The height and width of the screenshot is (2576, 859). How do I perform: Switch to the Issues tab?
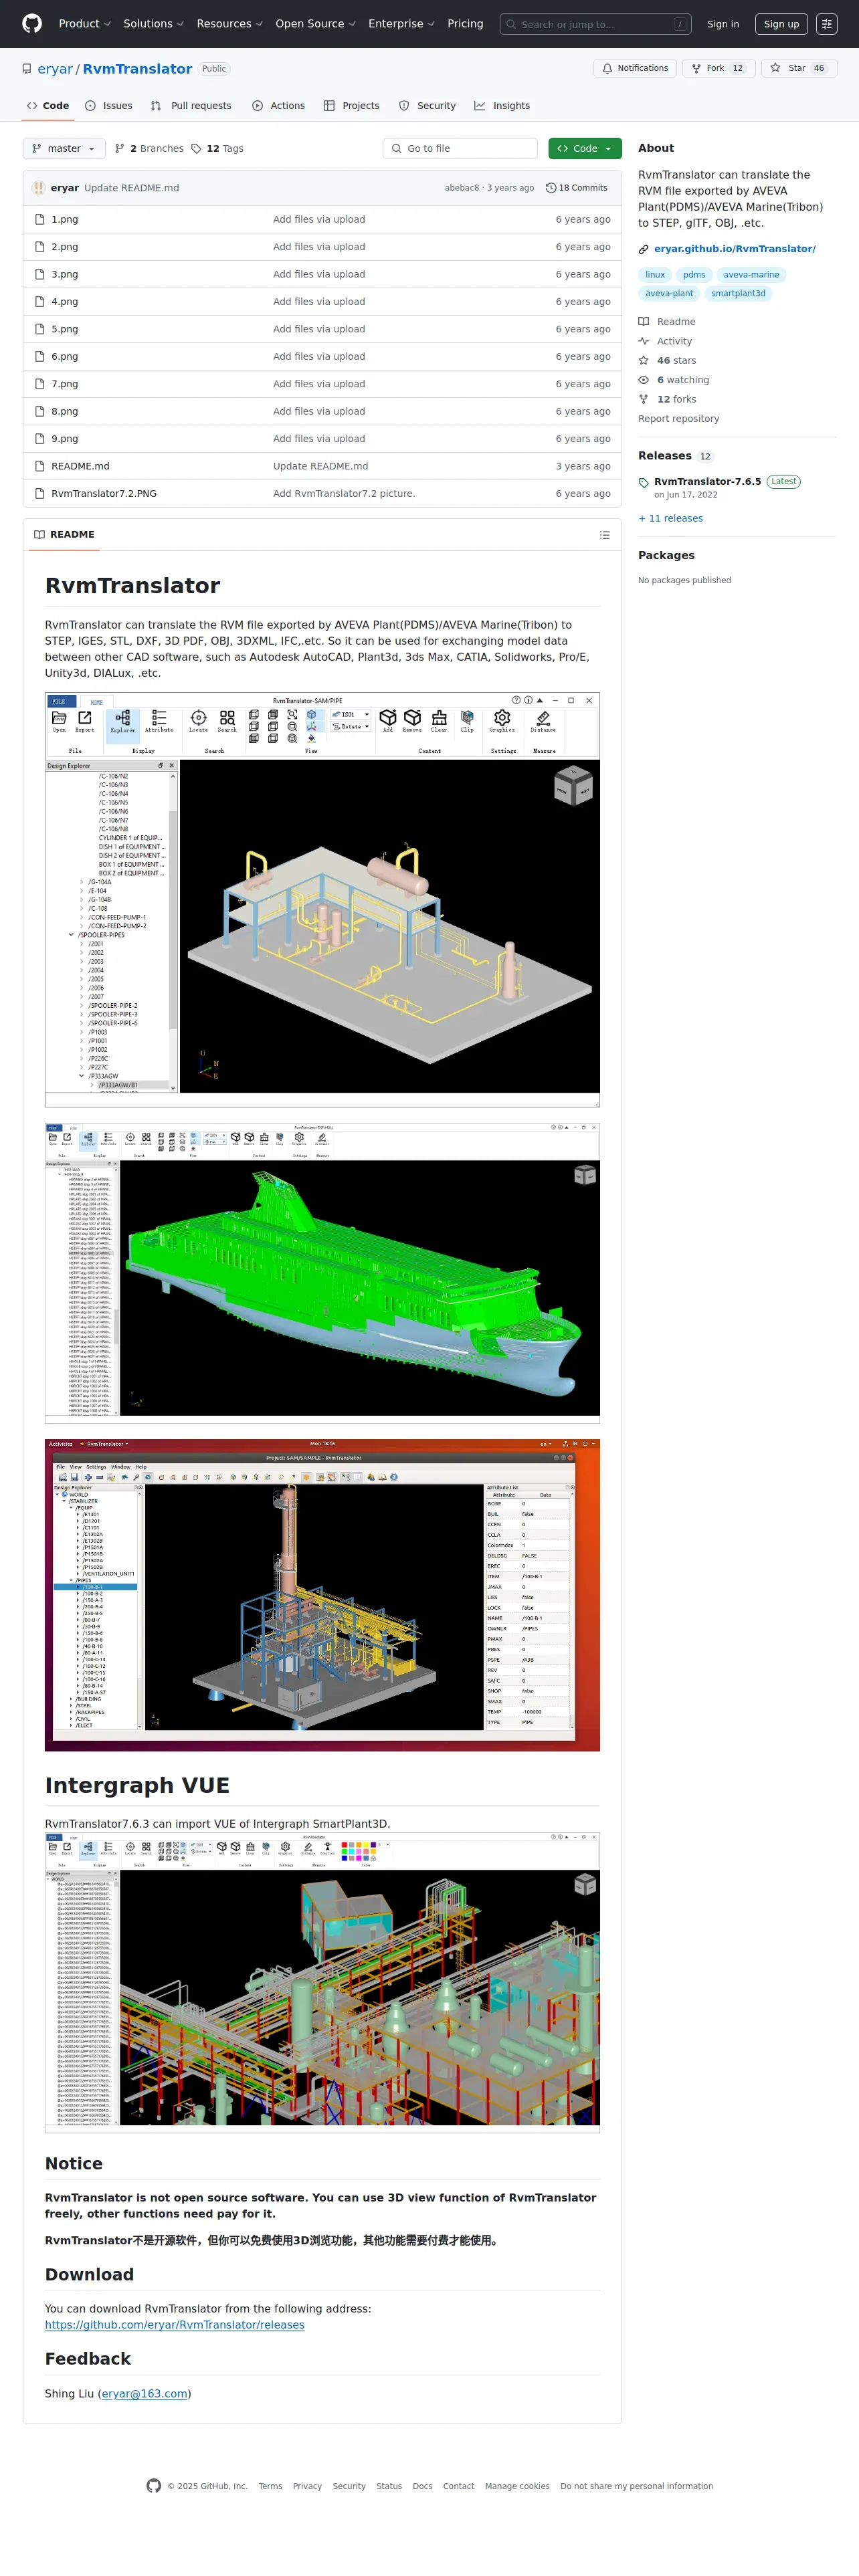109,106
